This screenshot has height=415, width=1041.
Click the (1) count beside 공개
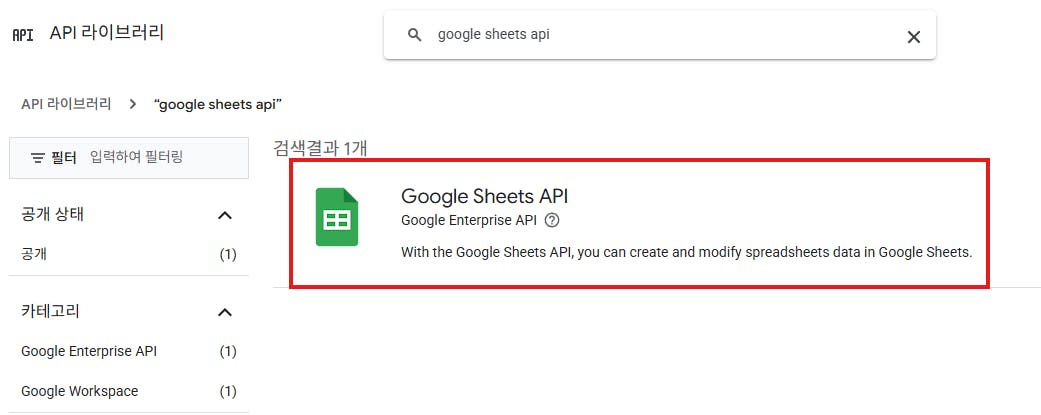(228, 254)
